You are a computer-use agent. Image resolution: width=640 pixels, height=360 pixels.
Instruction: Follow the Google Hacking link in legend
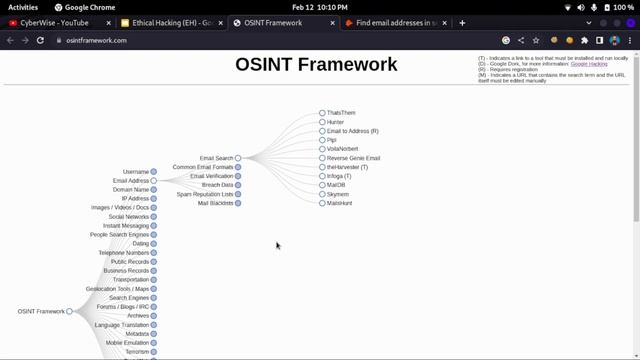pos(589,64)
